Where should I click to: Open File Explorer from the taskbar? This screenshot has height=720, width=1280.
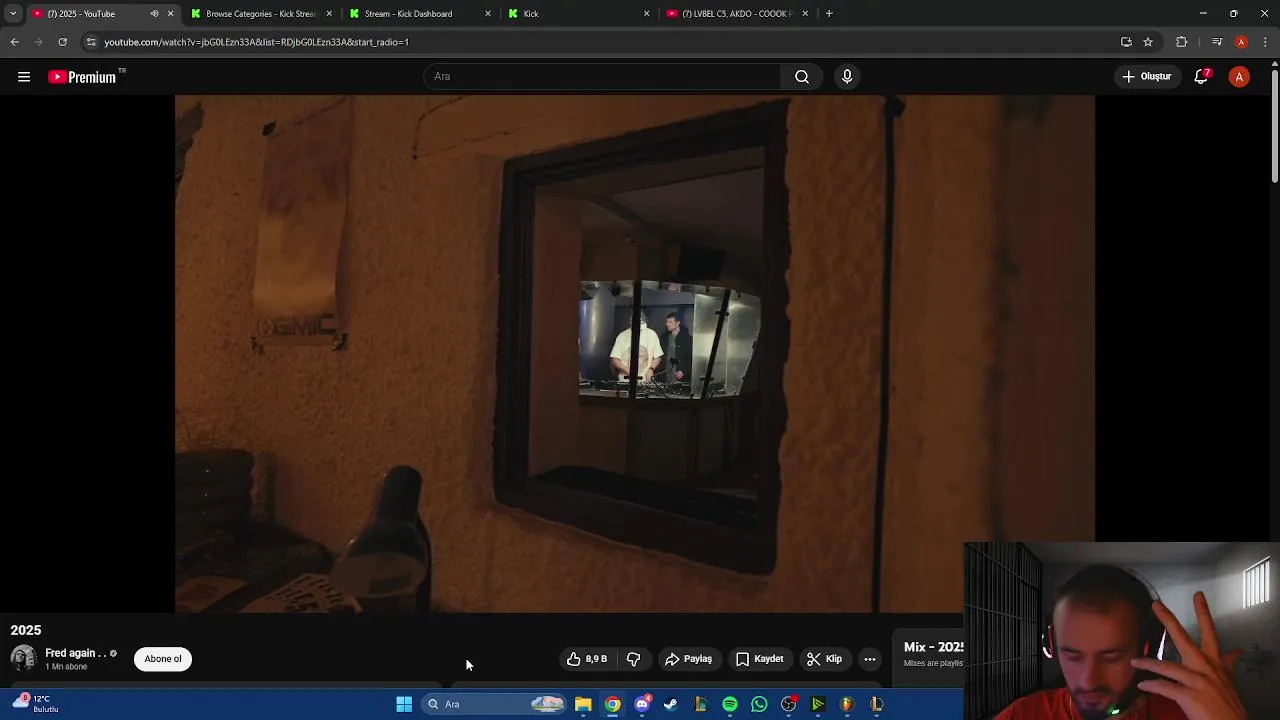(583, 704)
